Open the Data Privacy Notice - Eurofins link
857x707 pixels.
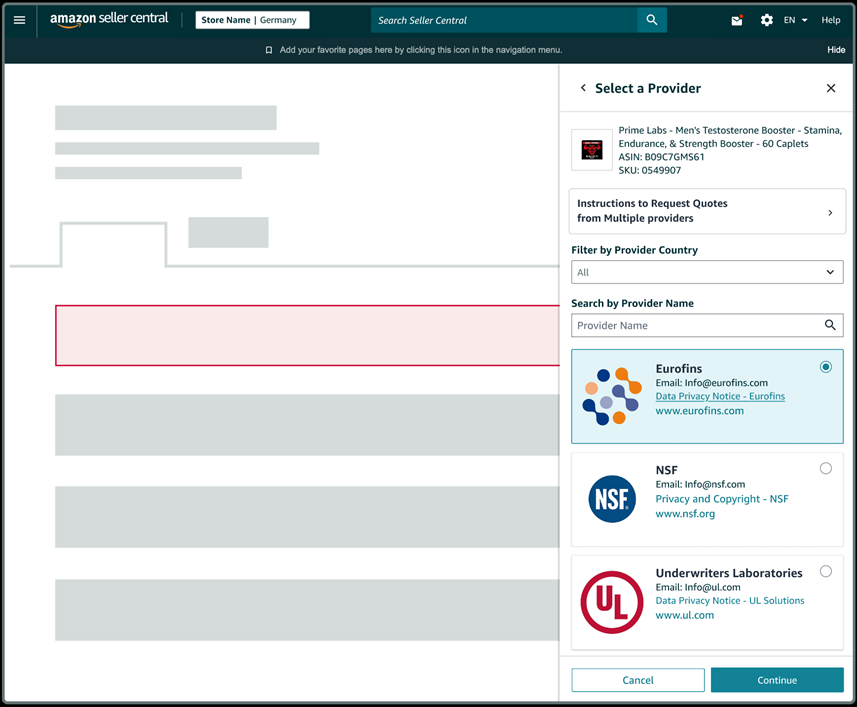pos(720,396)
